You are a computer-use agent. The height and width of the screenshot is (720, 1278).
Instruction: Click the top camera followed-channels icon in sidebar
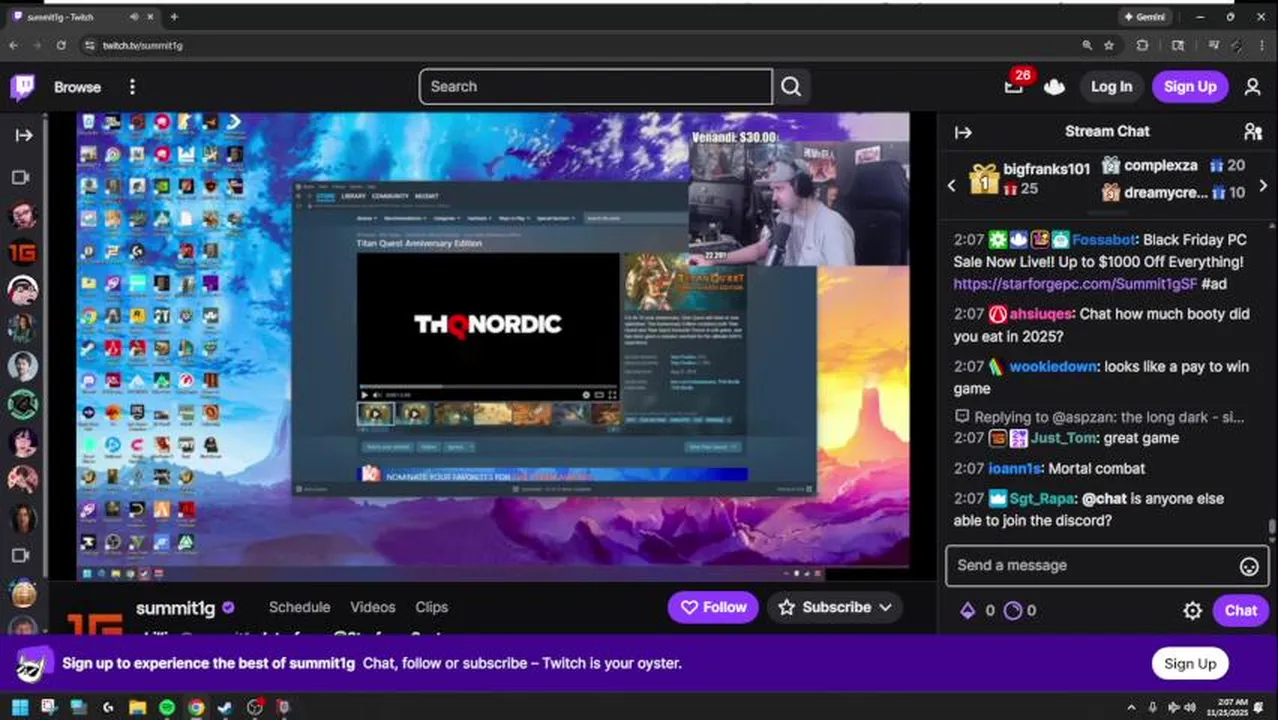point(21,177)
